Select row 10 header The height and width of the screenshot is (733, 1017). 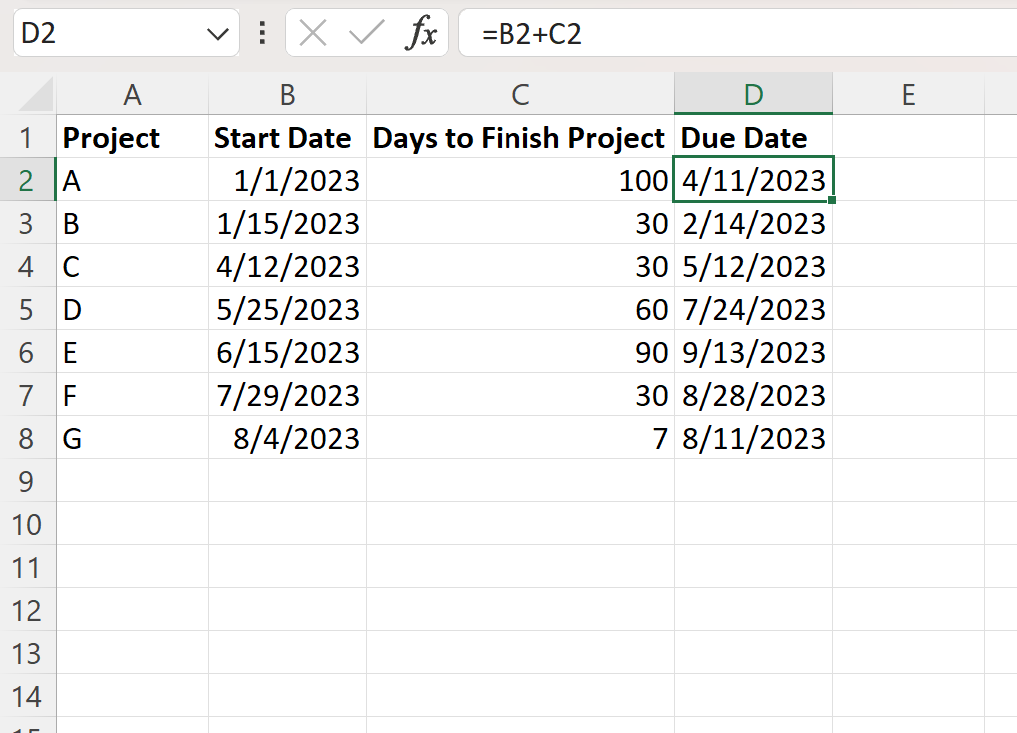pyautogui.click(x=27, y=525)
